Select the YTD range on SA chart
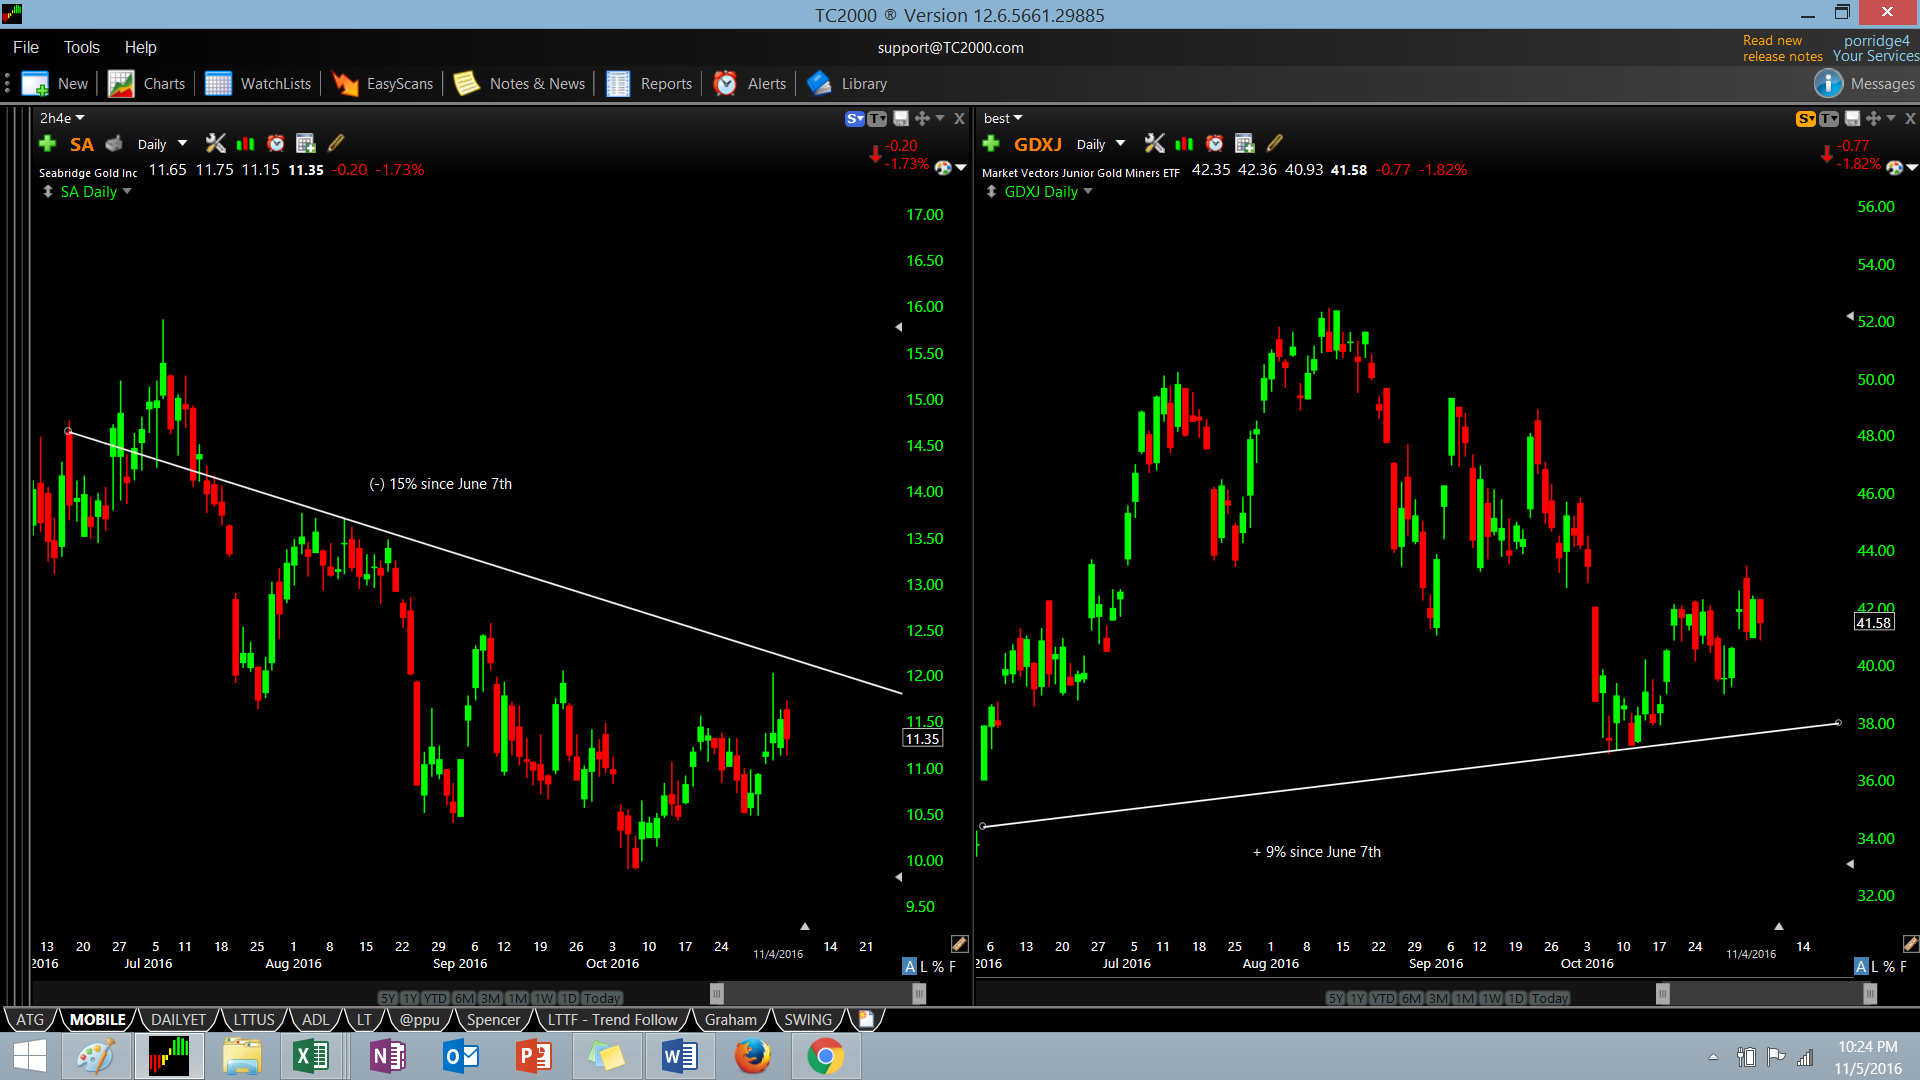 click(435, 998)
